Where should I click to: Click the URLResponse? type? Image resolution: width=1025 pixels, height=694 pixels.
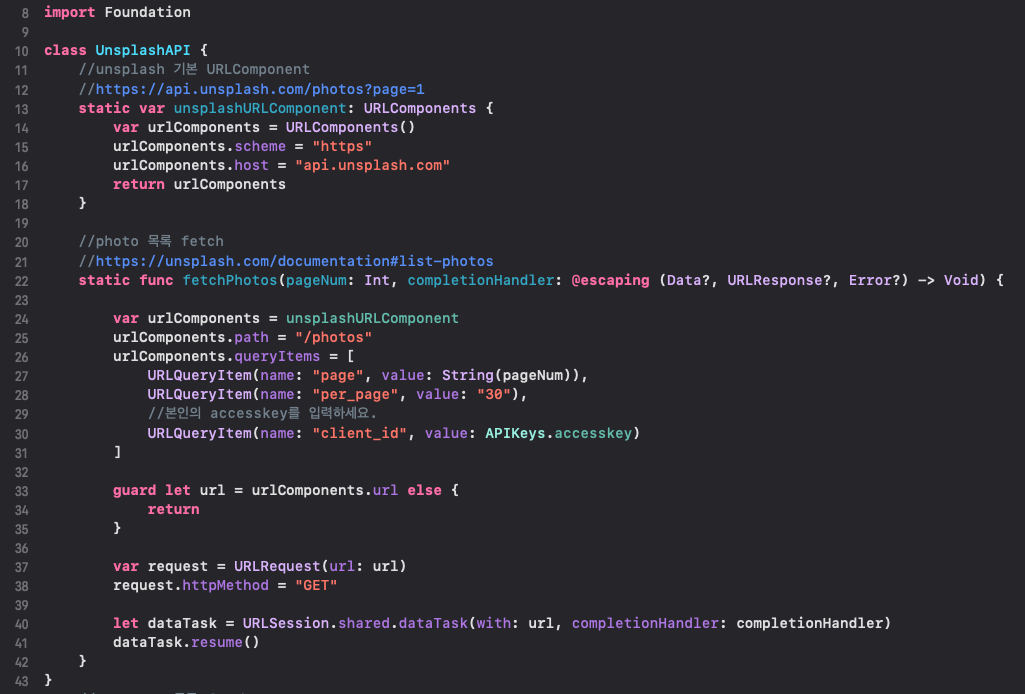pos(779,280)
